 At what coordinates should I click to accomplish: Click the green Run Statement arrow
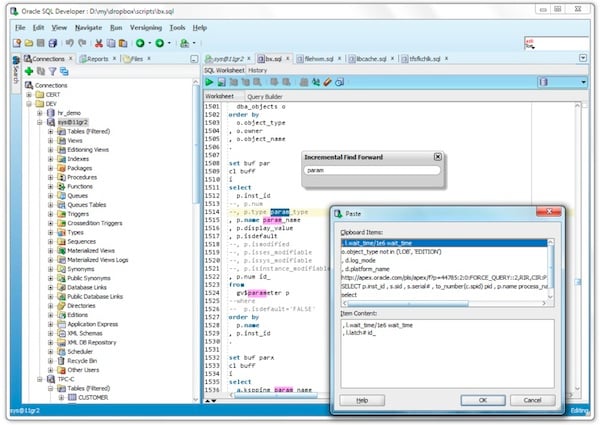click(208, 82)
